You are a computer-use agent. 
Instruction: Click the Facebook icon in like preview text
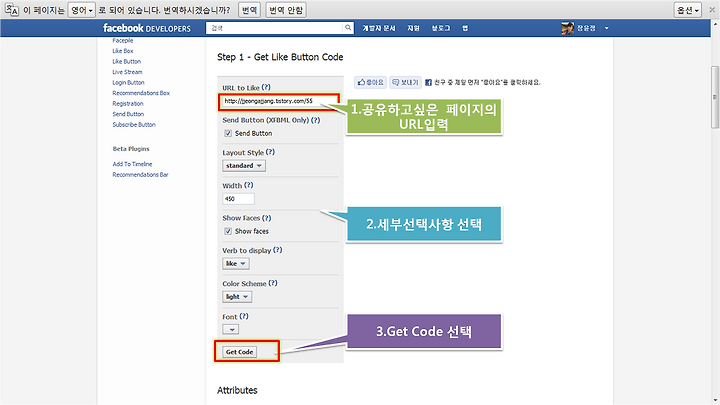[428, 83]
